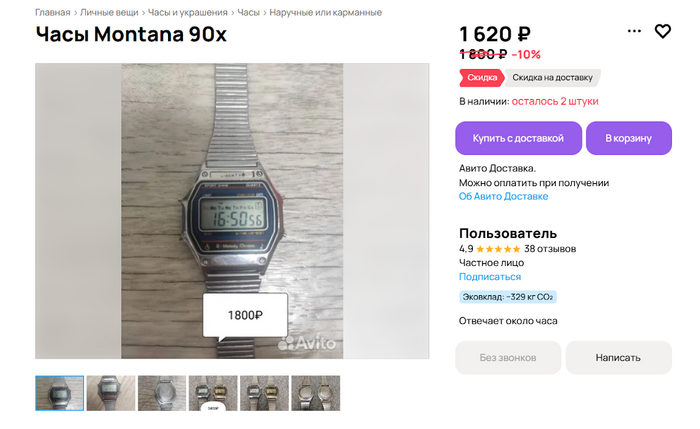Click the Скидка на доставку badge

coord(552,78)
